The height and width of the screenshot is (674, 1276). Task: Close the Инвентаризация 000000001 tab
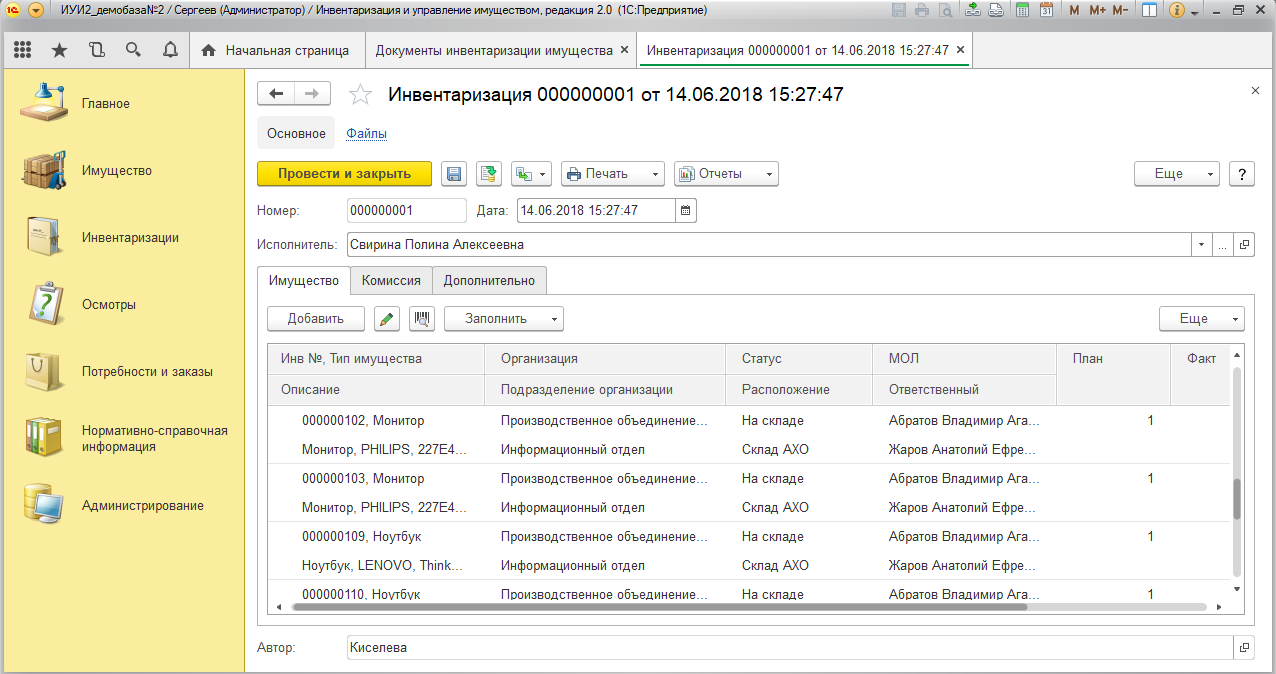coord(961,50)
